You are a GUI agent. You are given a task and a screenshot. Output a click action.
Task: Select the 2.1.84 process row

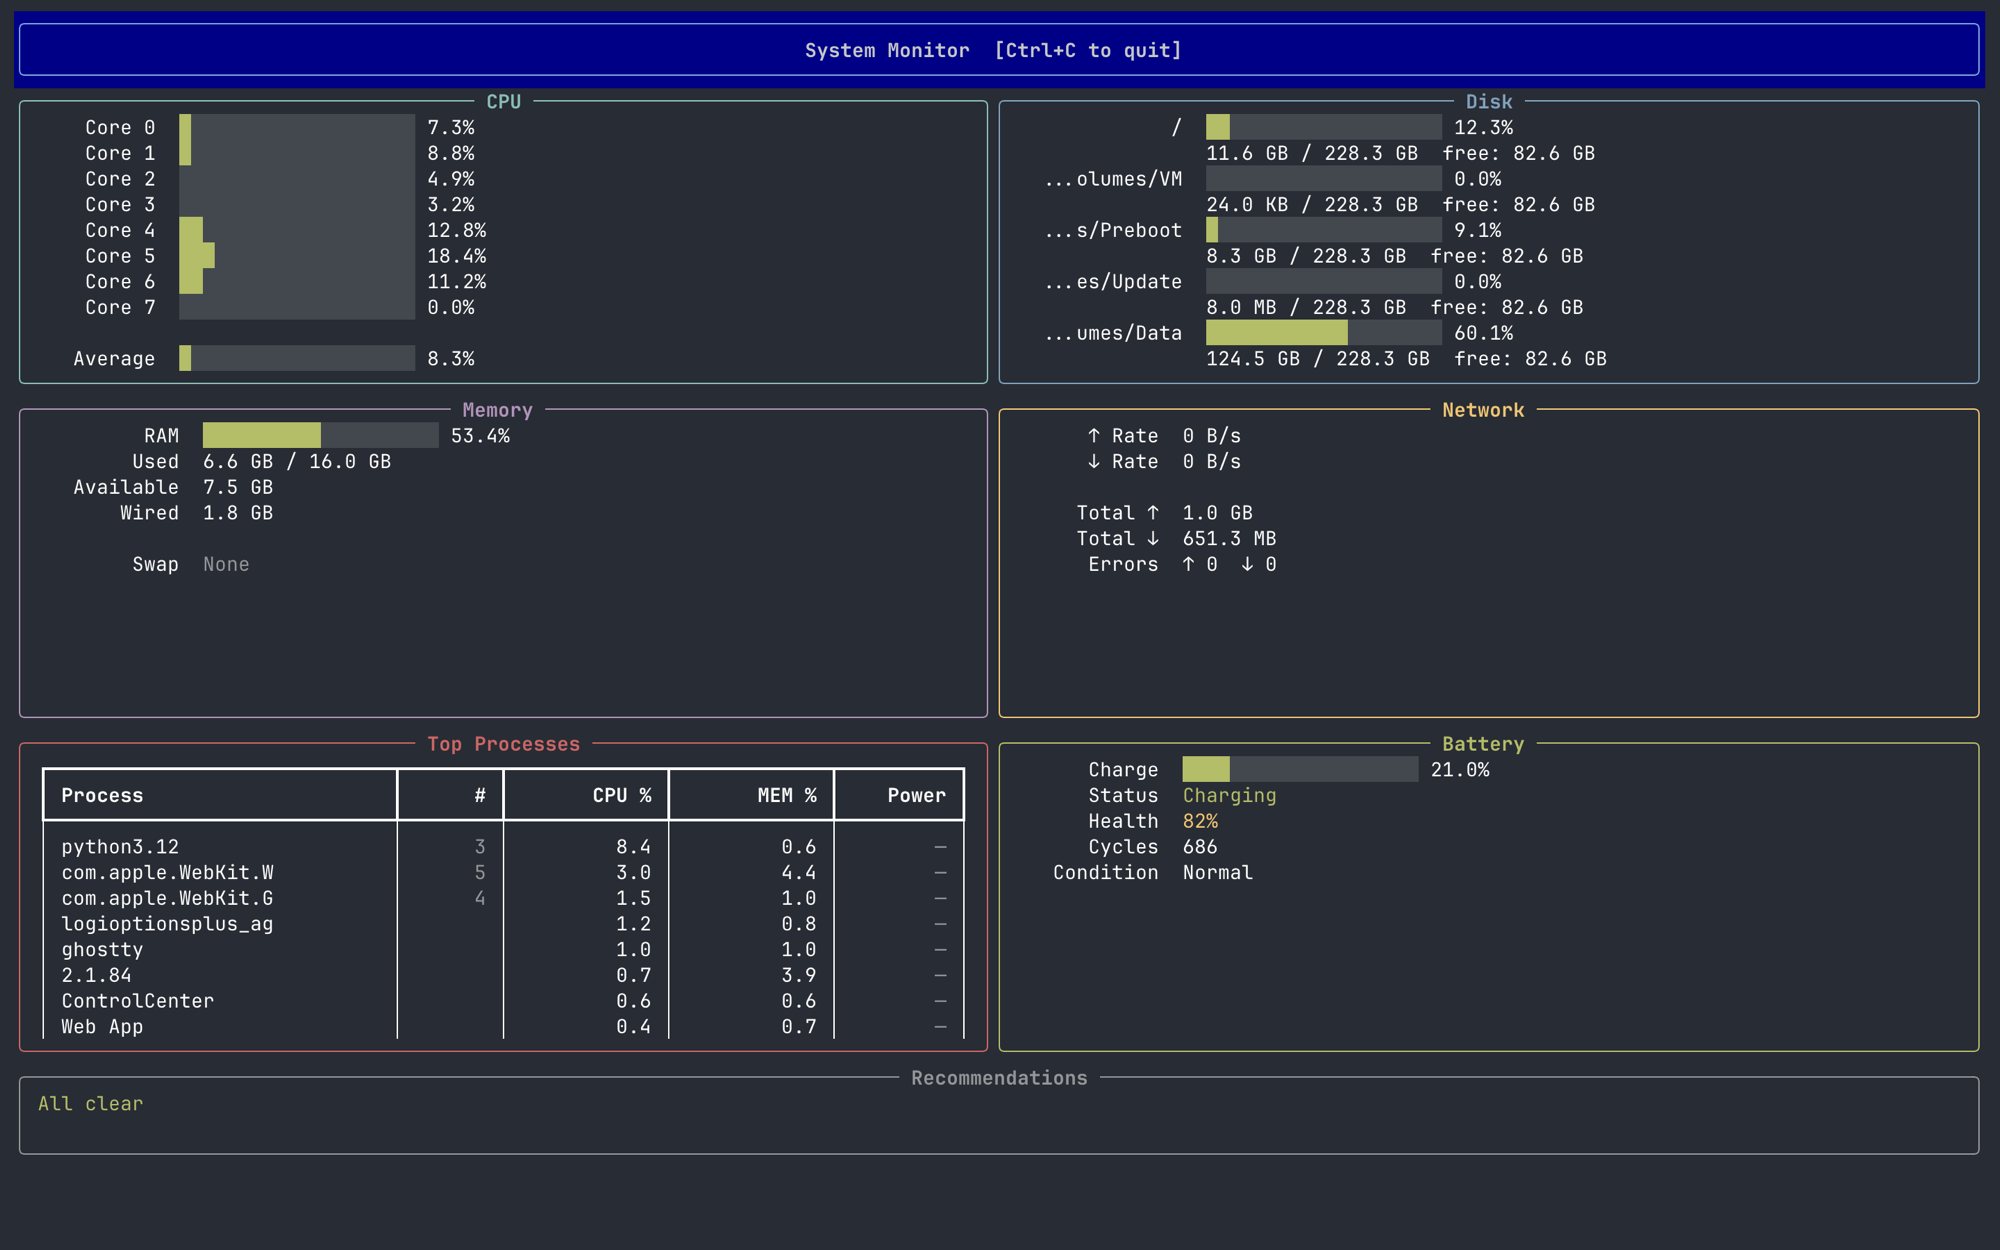click(x=503, y=975)
